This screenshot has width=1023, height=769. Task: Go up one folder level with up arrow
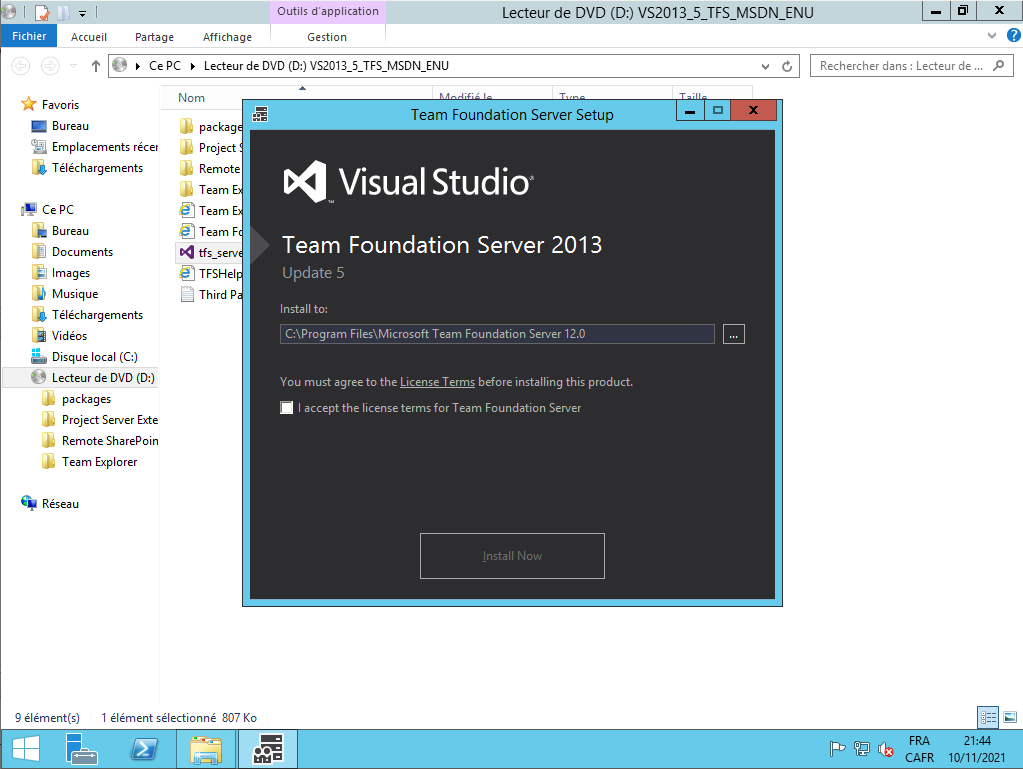96,66
